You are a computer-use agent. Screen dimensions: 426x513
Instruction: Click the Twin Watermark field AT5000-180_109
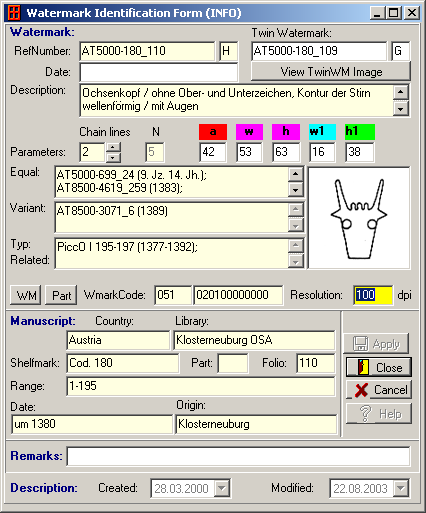tap(319, 51)
